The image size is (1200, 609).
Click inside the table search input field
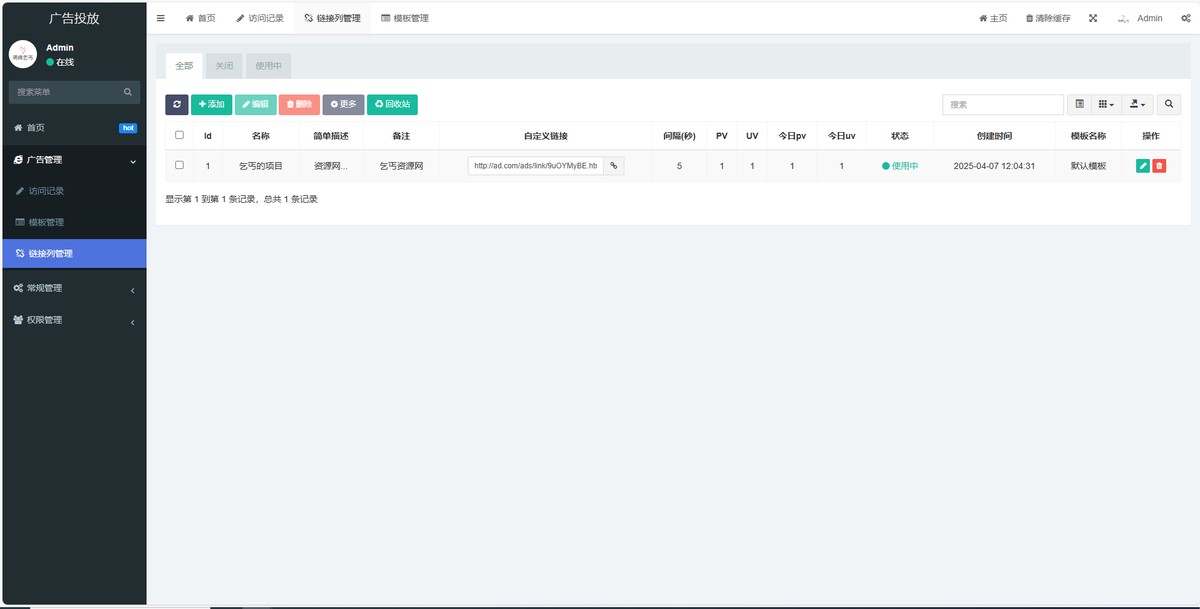[x=1001, y=104]
